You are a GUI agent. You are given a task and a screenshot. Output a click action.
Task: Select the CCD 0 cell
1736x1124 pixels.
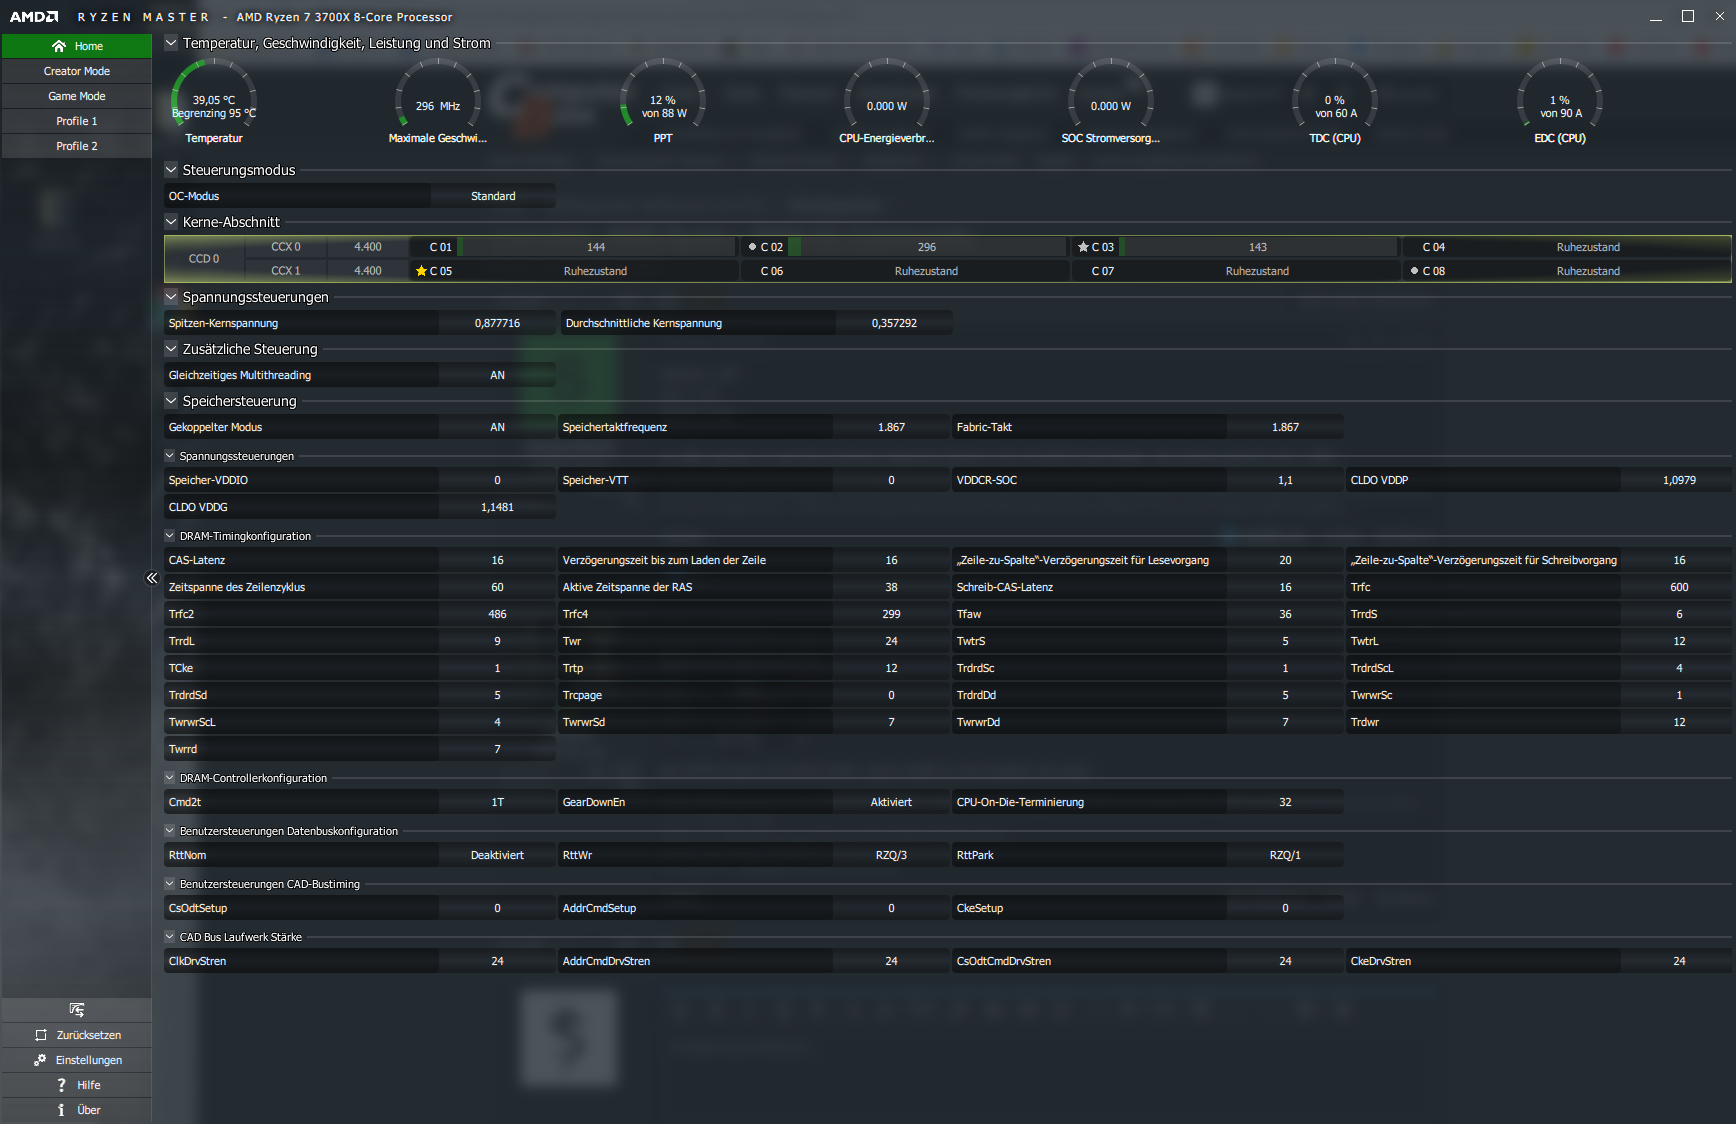[x=204, y=259]
